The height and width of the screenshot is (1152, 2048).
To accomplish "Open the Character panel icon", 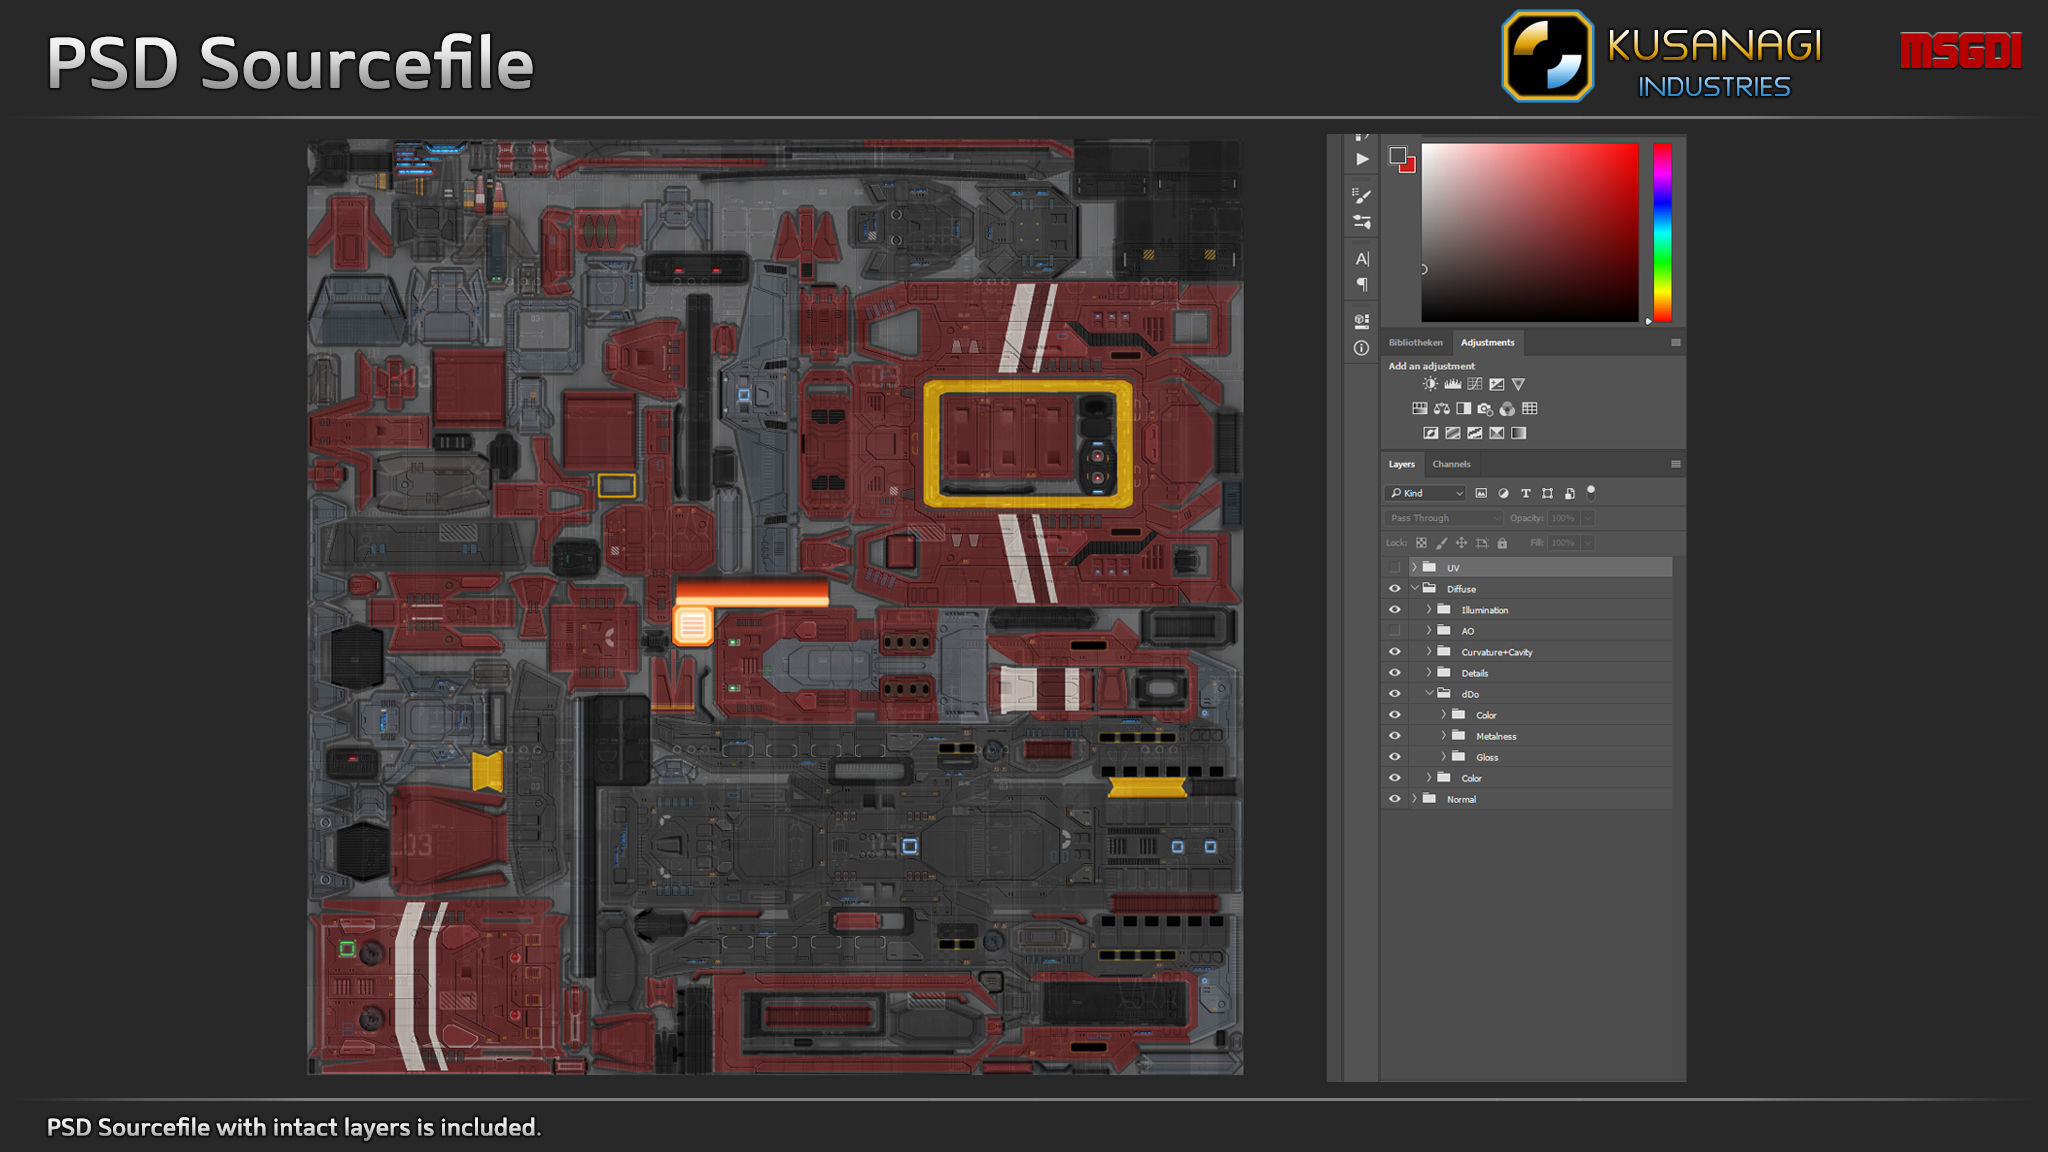I will 1361,259.
